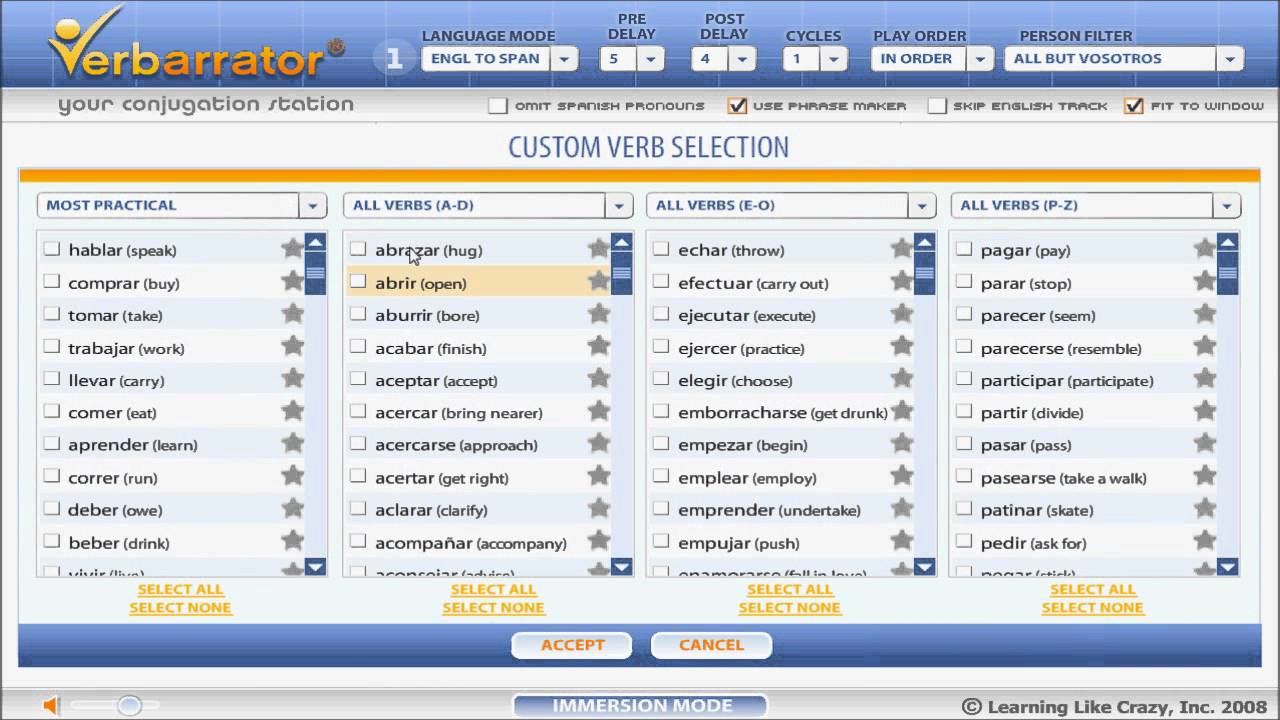This screenshot has height=720, width=1280.
Task: Expand the Person Filter dropdown
Action: [1230, 58]
